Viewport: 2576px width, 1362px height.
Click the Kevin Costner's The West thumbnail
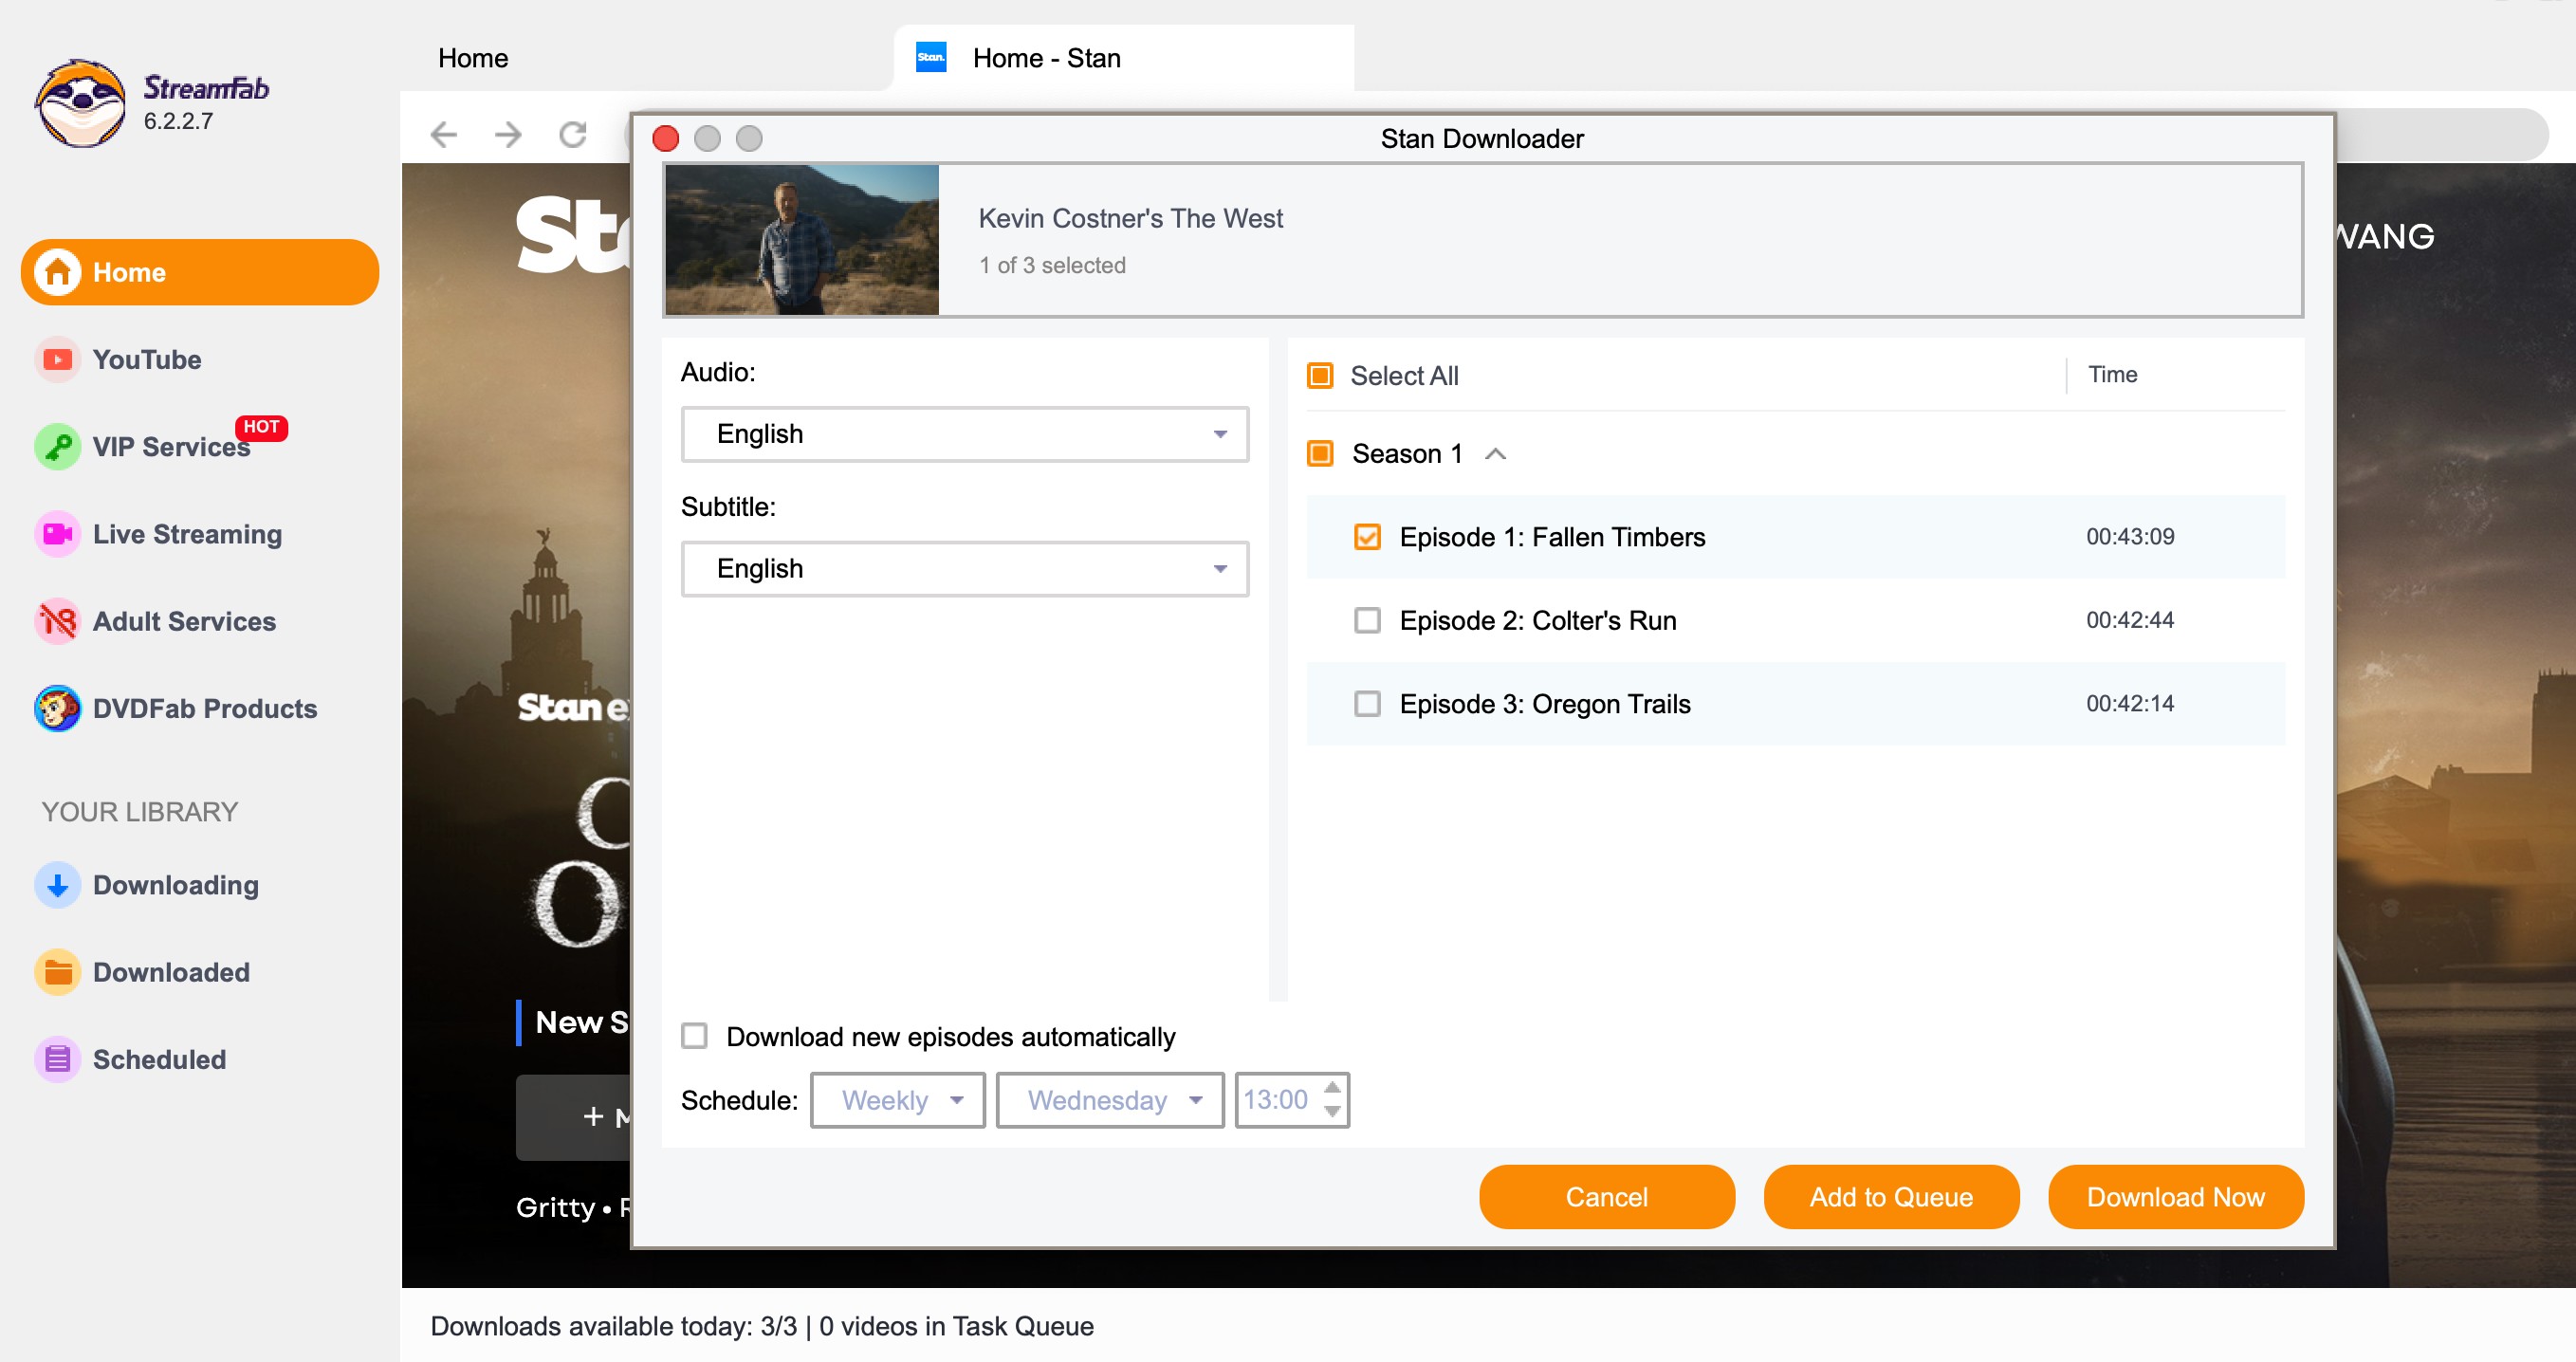802,240
